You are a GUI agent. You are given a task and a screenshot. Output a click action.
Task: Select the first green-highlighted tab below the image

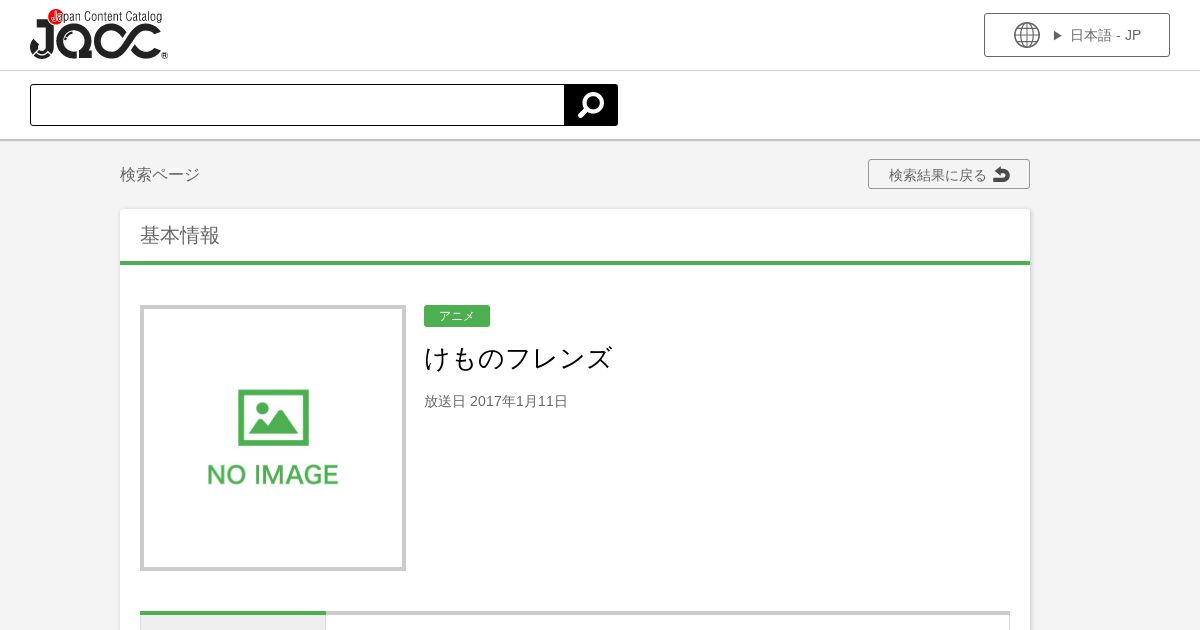(233, 621)
